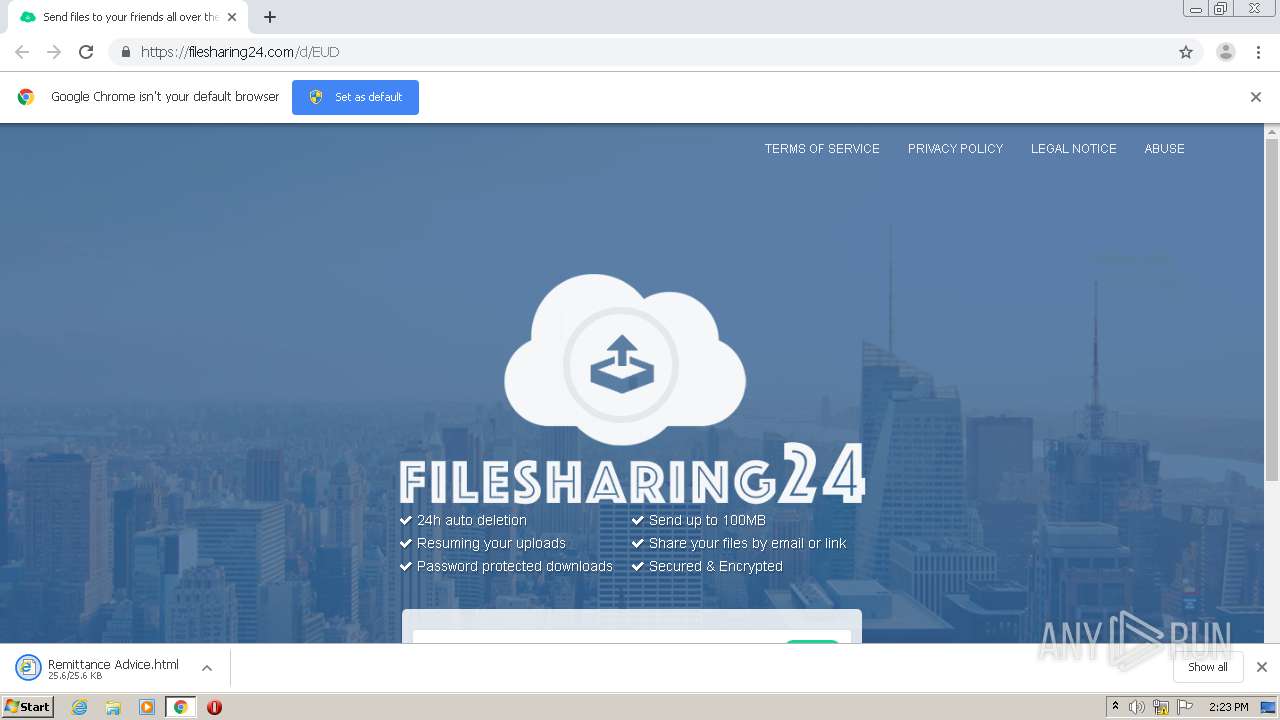Click the '24h auto deletion' feature text

tap(471, 520)
